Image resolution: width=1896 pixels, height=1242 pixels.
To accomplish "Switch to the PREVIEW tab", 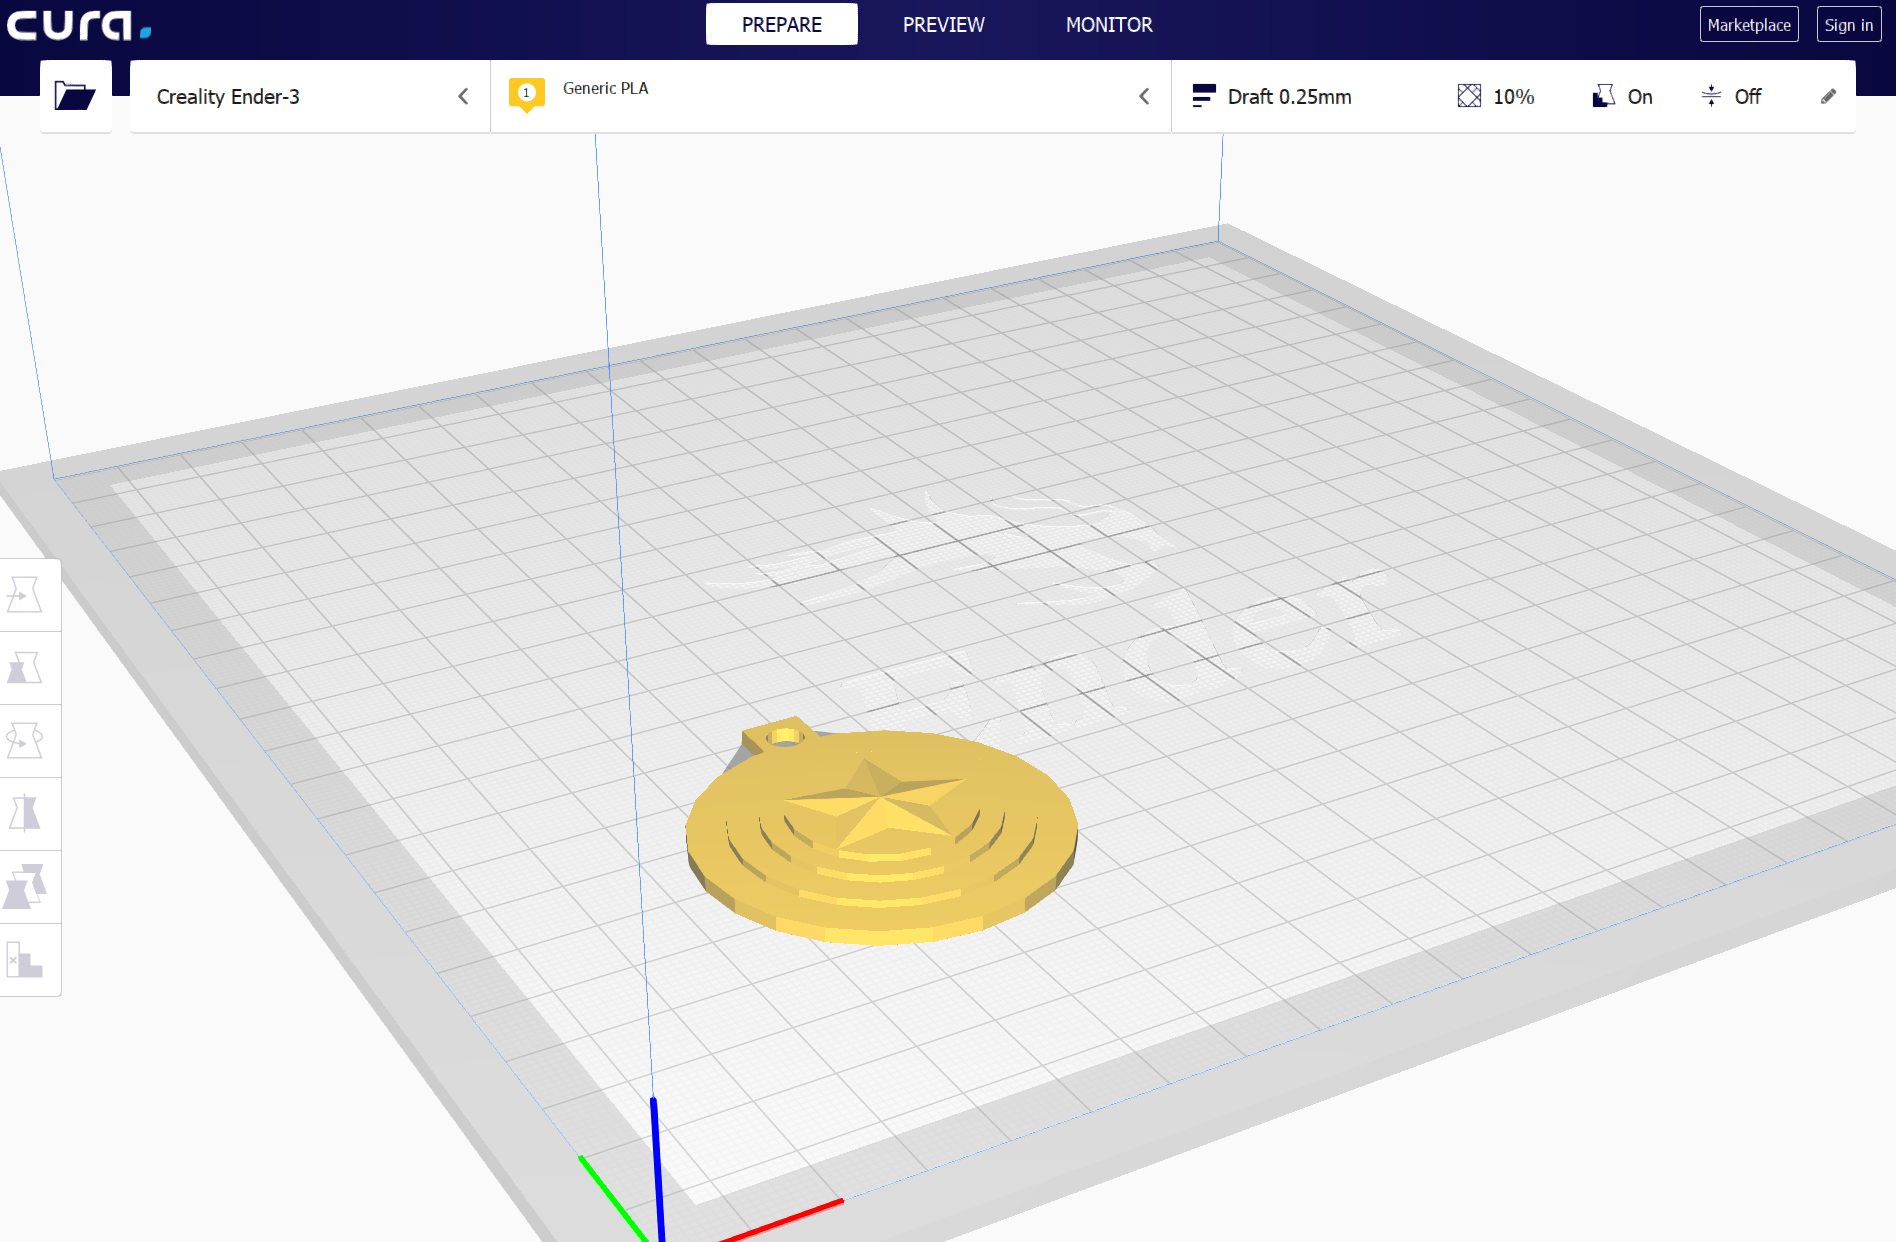I will 943,24.
